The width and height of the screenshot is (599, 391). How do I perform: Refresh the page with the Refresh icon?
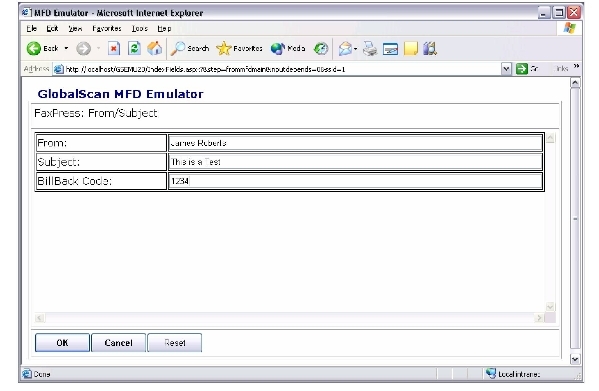[x=134, y=48]
